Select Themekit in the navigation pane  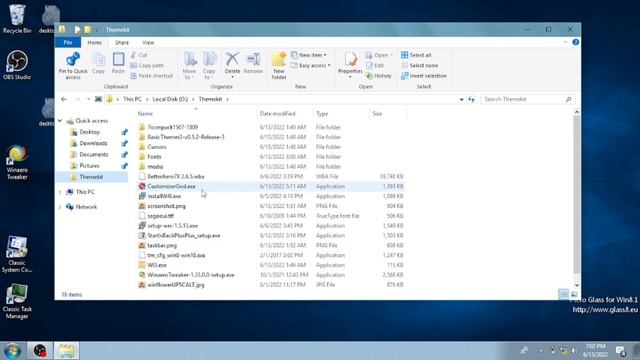coord(92,177)
